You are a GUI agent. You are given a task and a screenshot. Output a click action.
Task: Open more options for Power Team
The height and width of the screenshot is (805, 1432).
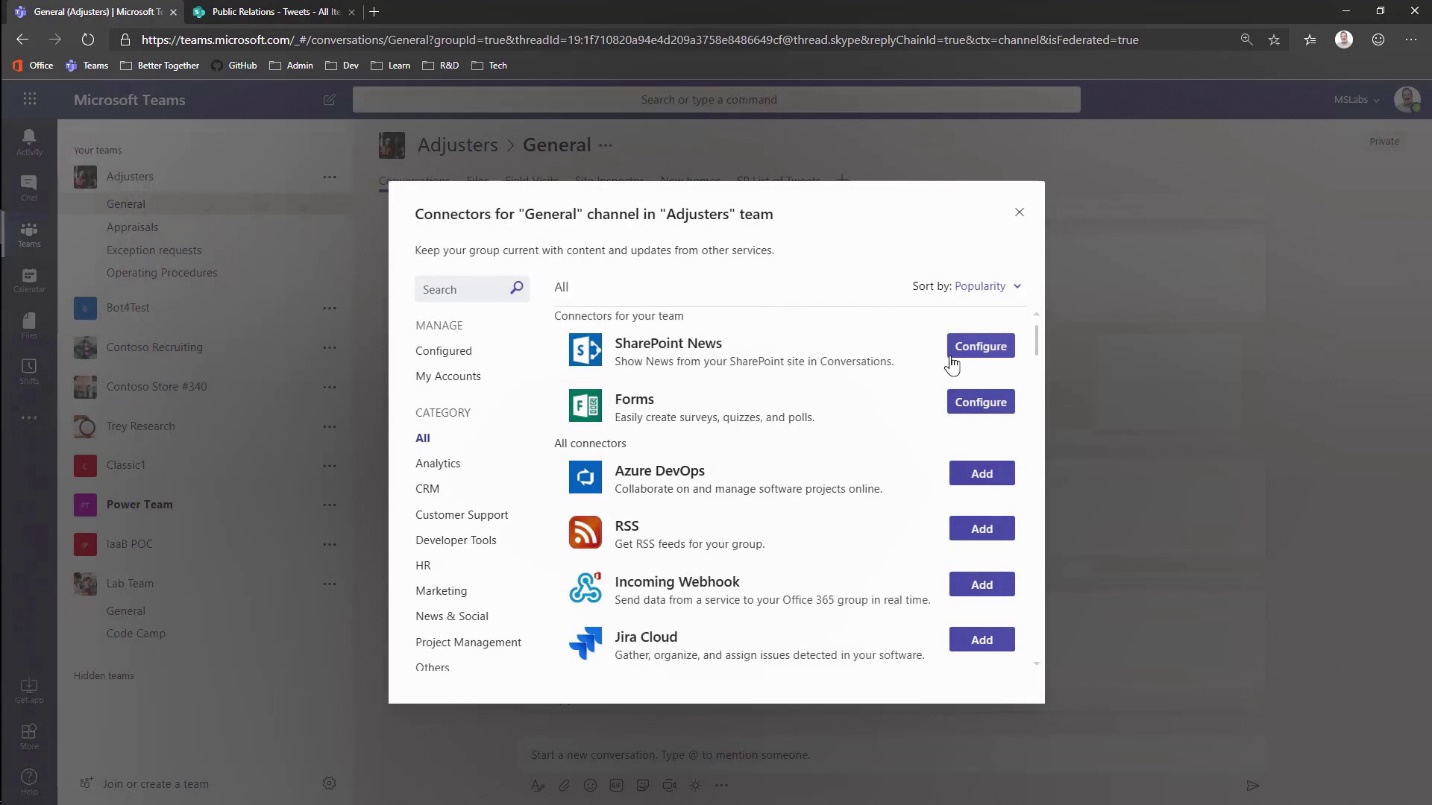329,505
